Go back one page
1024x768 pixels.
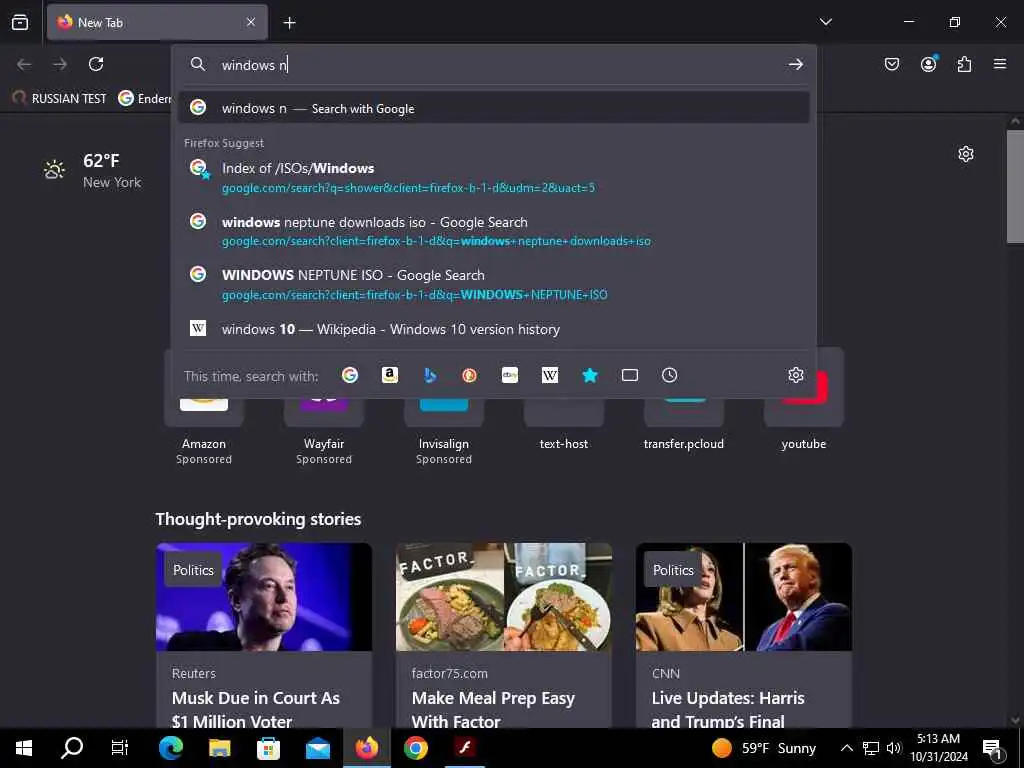[x=24, y=64]
